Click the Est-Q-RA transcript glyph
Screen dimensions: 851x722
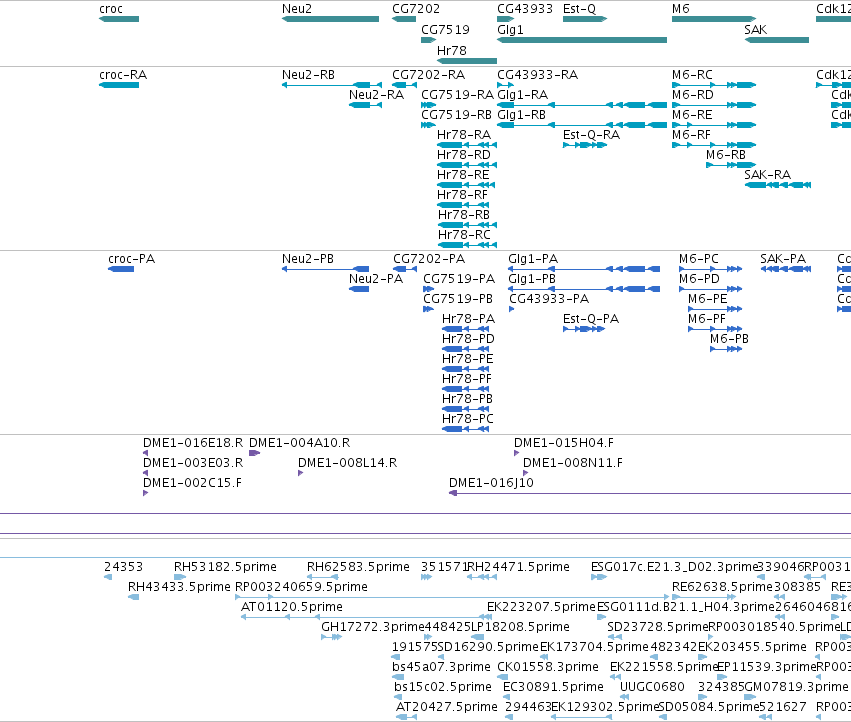(585, 145)
